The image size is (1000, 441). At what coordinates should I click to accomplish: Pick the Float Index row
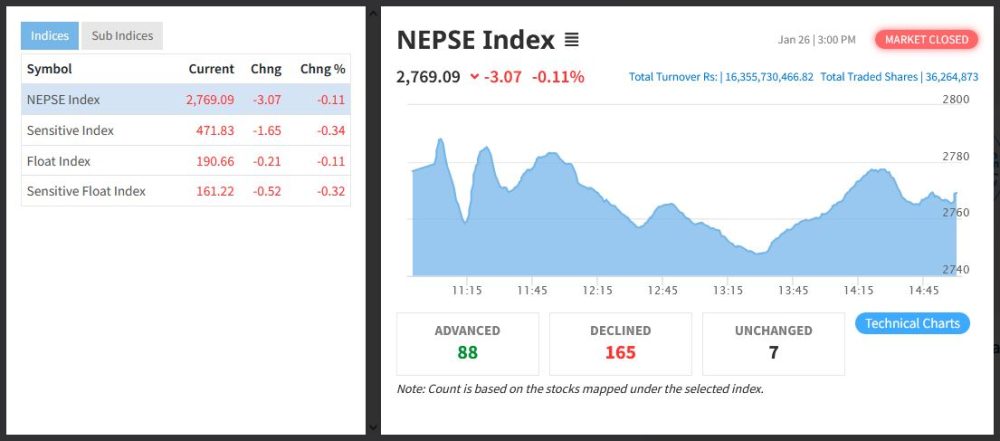click(x=59, y=161)
